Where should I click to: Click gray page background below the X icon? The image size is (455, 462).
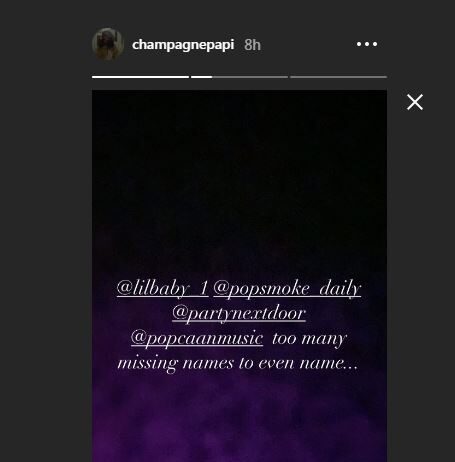tap(421, 267)
